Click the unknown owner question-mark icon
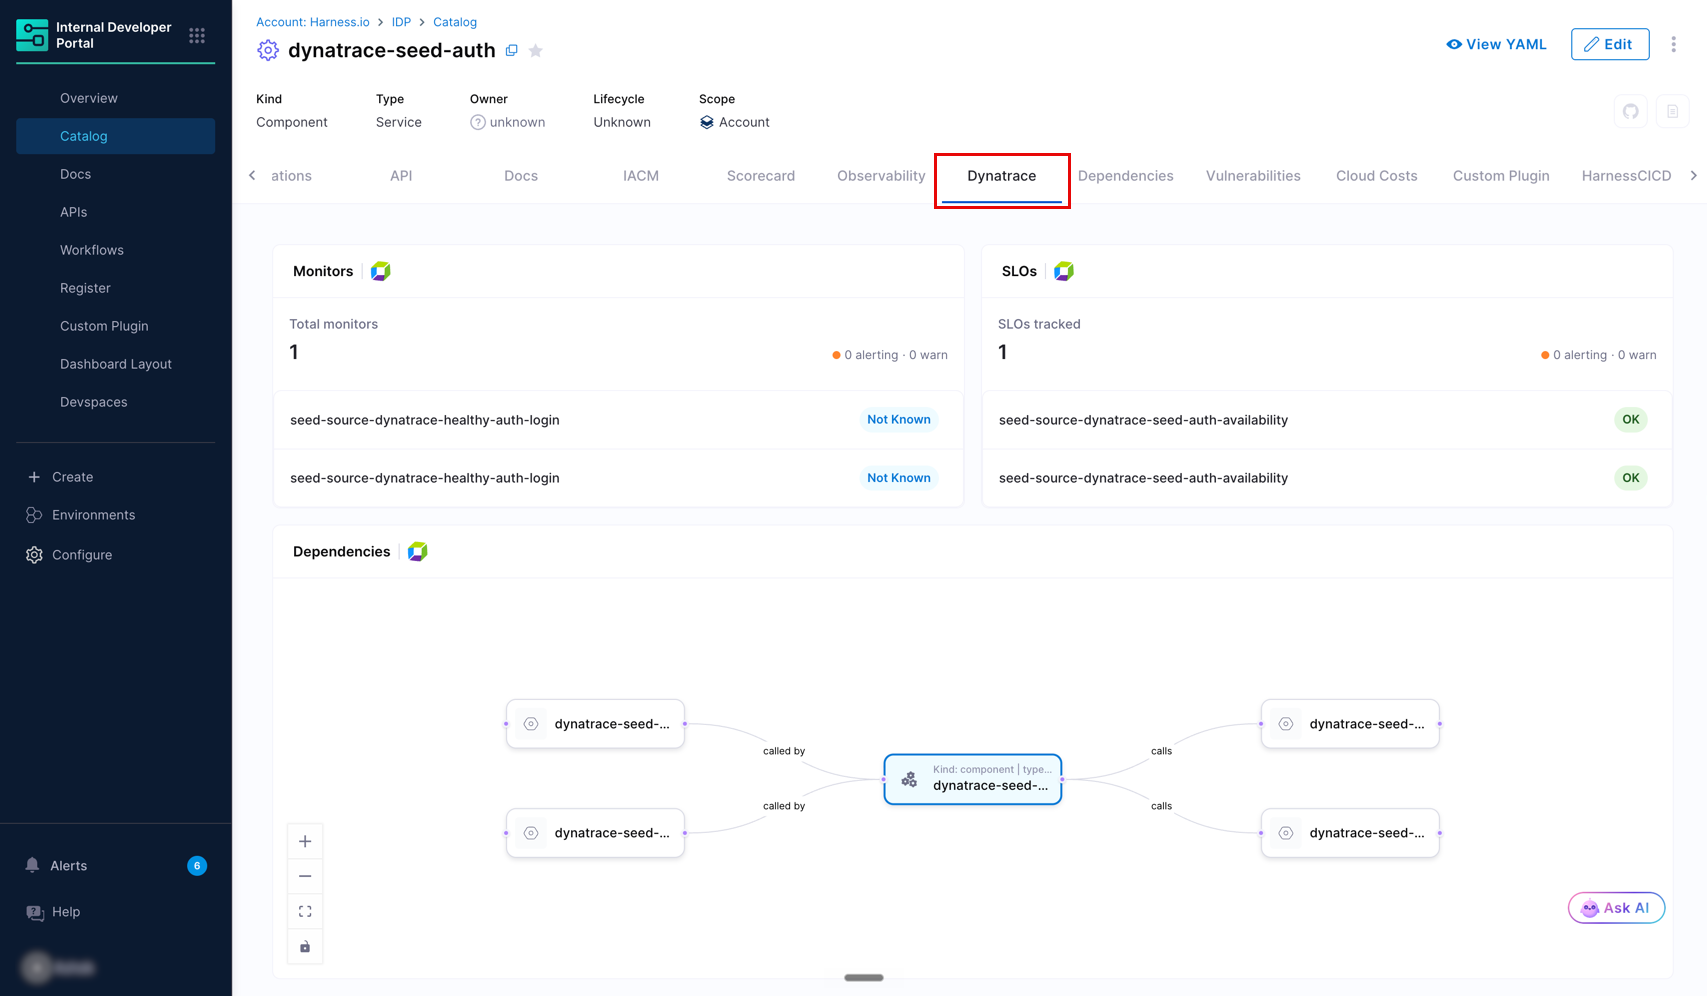The image size is (1707, 996). click(x=478, y=122)
